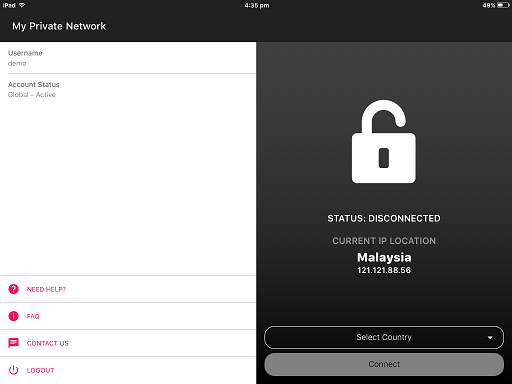Click the Connect button
Image resolution: width=512 pixels, height=384 pixels.
[x=384, y=364]
